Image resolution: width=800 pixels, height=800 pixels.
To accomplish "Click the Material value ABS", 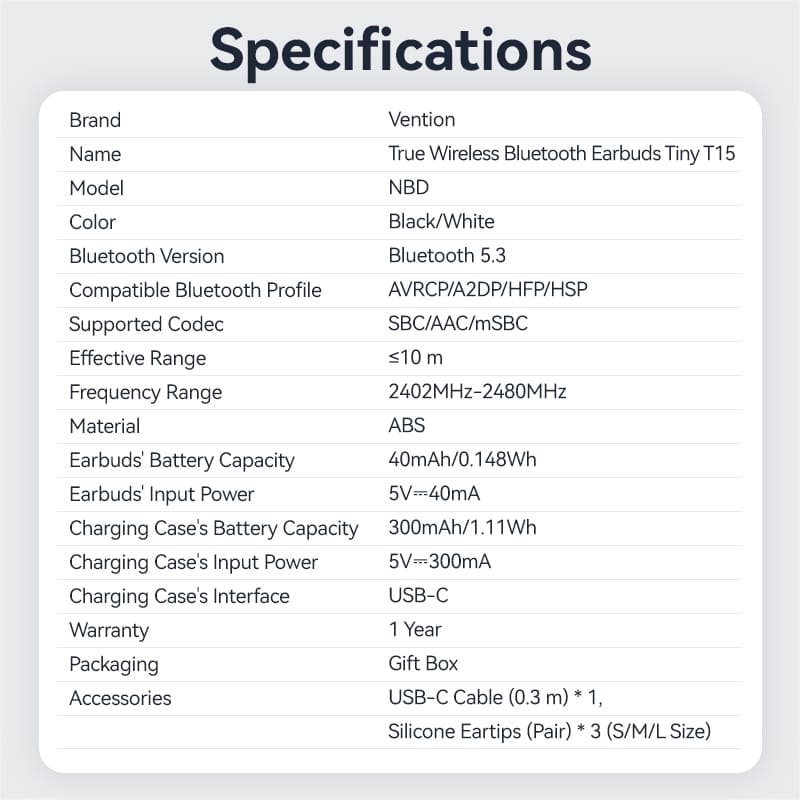I will (x=406, y=426).
